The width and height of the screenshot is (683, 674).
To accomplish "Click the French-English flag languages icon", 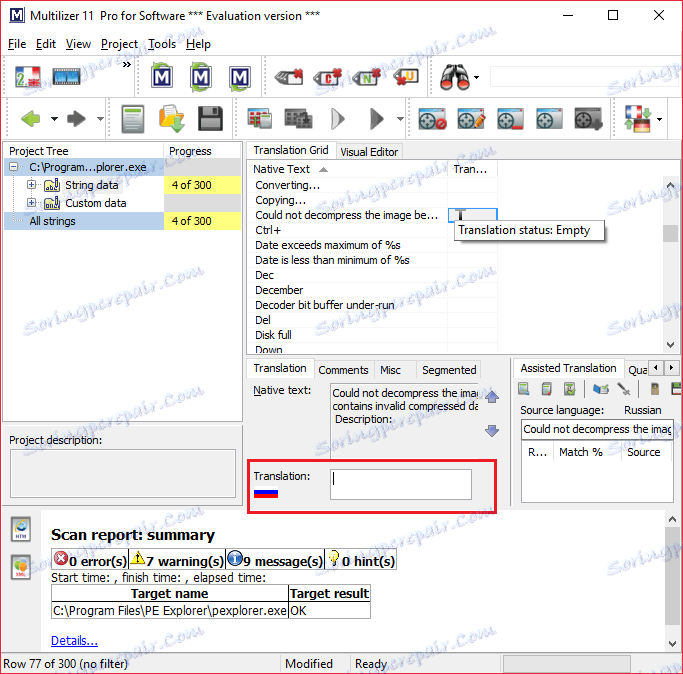I will tap(28, 77).
